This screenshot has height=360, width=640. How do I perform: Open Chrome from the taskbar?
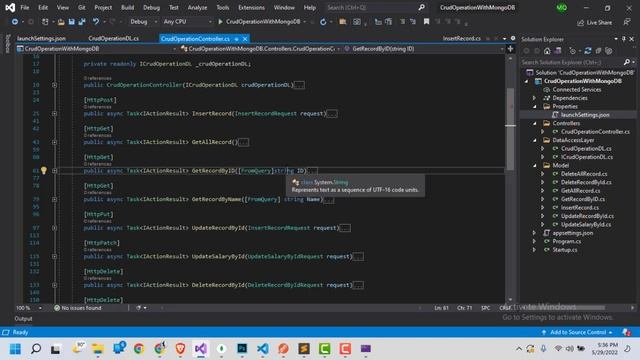139,349
